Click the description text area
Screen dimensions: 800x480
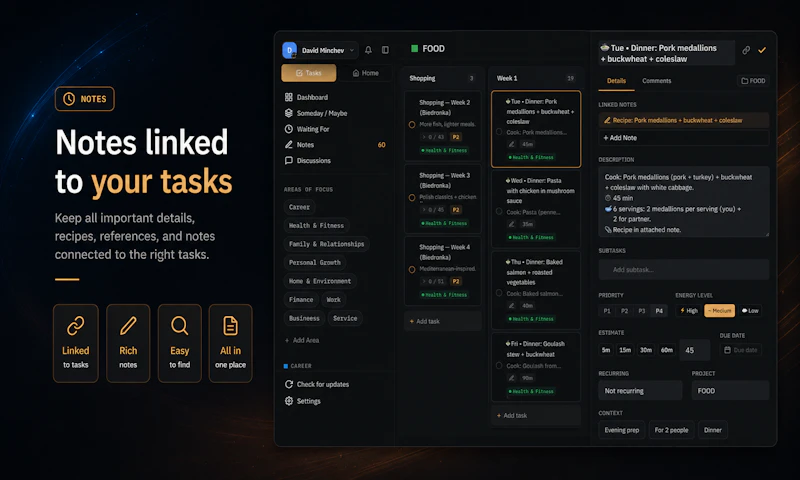coord(684,202)
